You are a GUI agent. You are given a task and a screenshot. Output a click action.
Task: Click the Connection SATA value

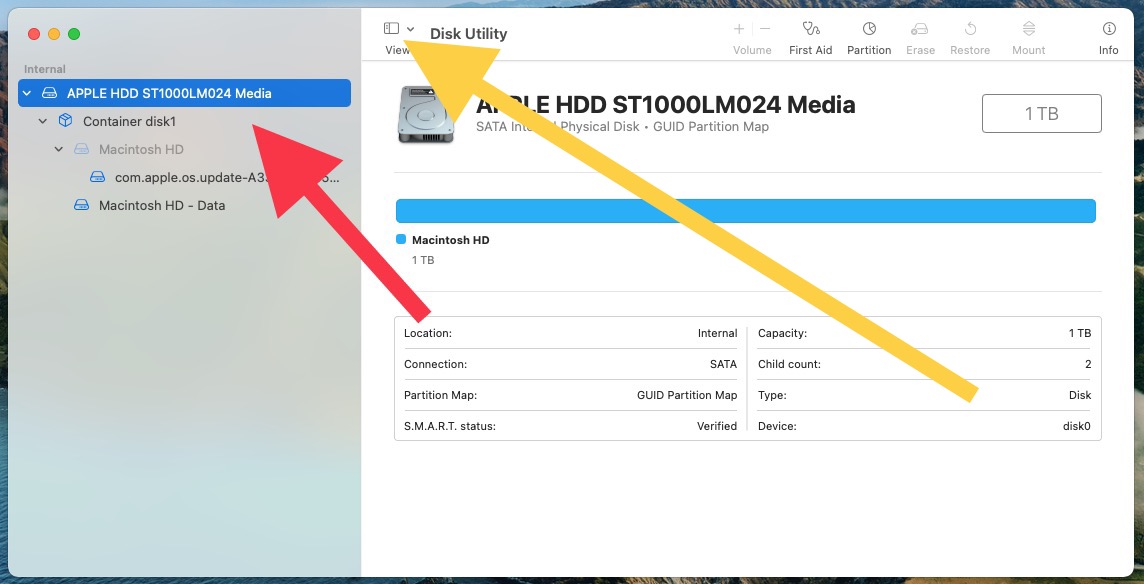click(723, 364)
